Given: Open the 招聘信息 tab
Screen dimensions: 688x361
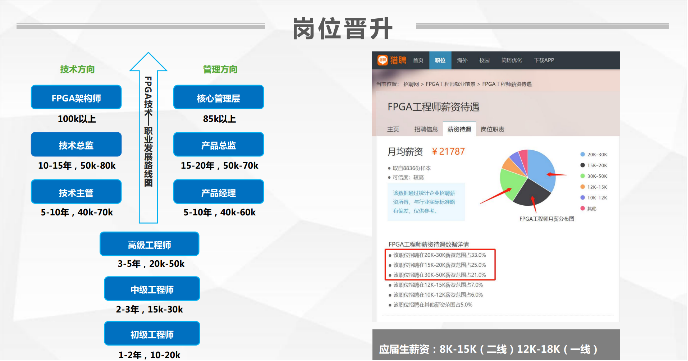Looking at the screenshot, I should (x=426, y=129).
